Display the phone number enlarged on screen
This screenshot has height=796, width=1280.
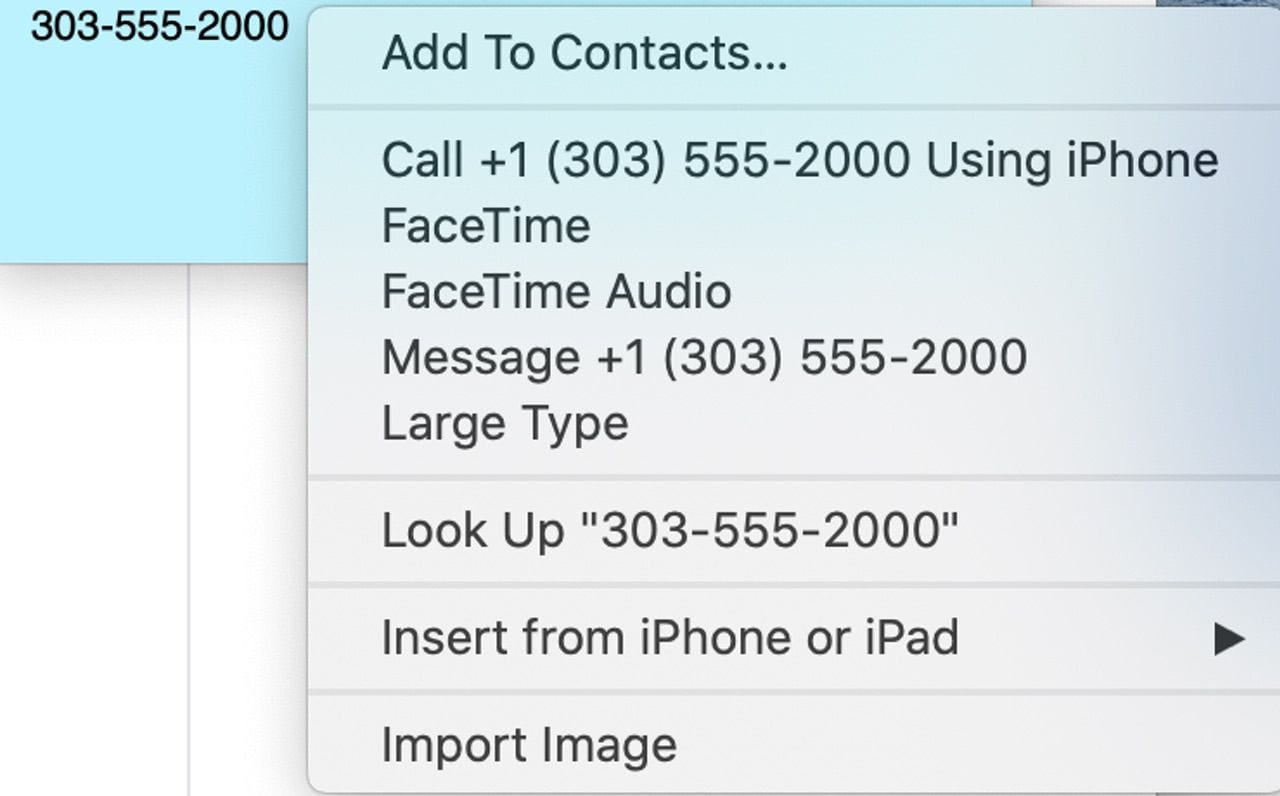coord(505,424)
